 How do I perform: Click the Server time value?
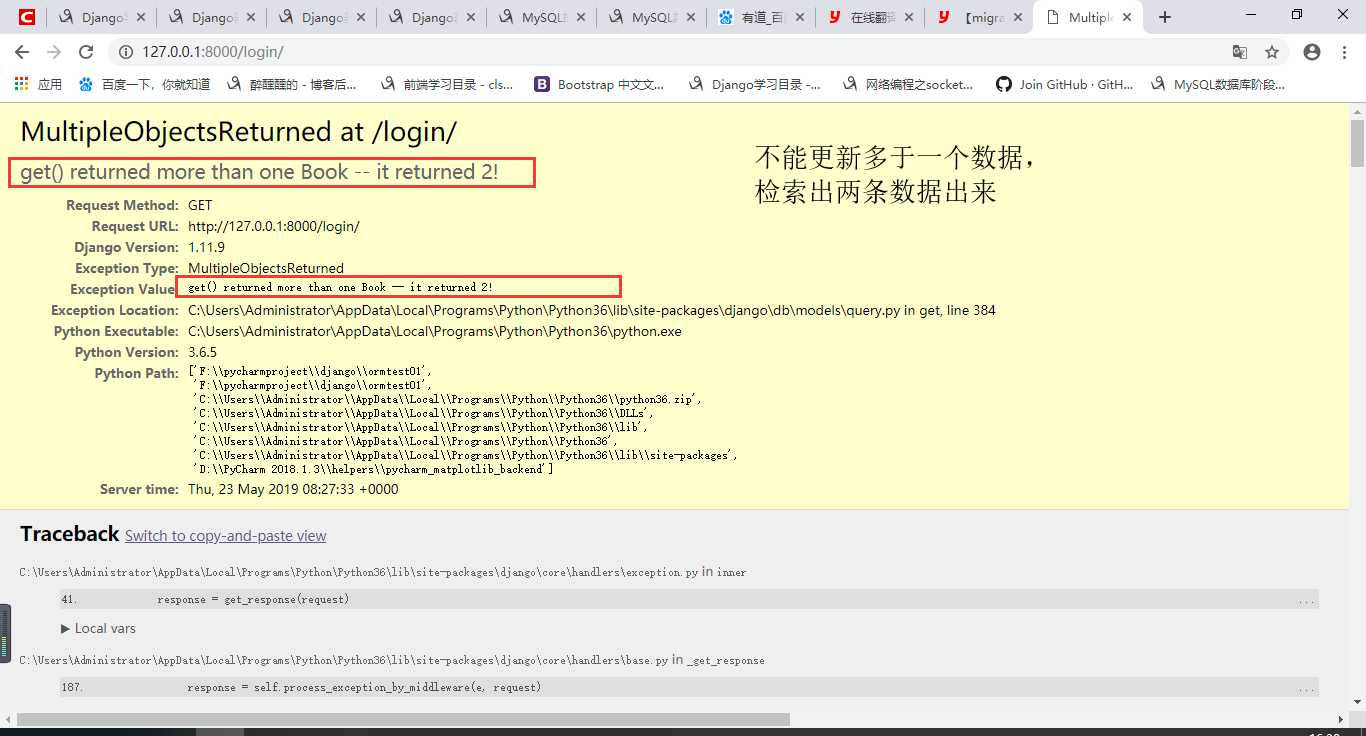(x=293, y=489)
